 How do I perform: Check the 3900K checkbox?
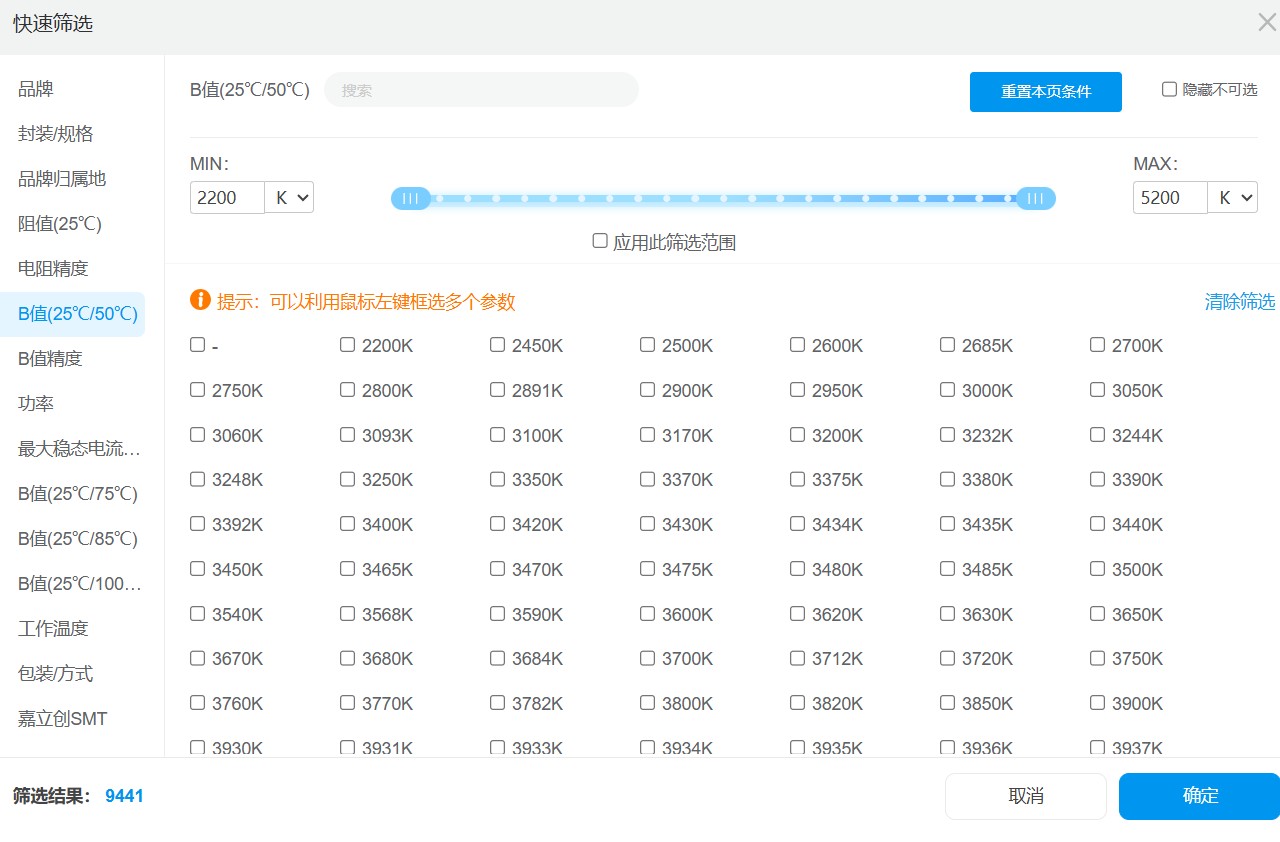point(1097,703)
